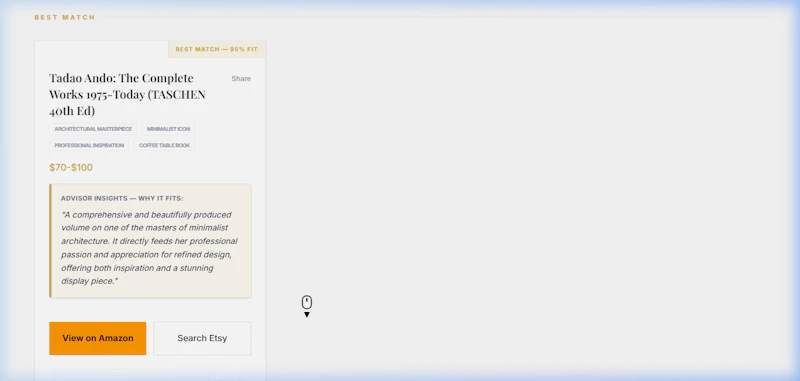Click the Tadao Ando book title
800x381 pixels.
[128, 94]
